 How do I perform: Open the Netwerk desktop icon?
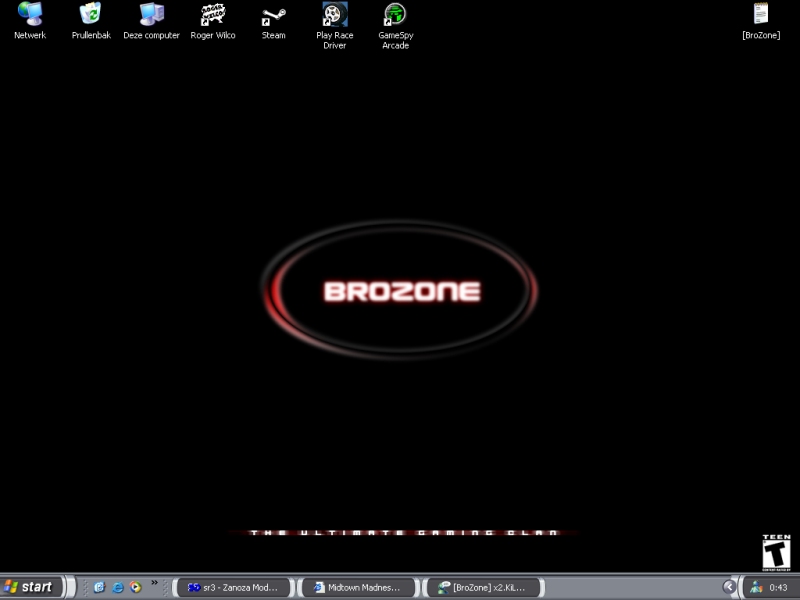[x=30, y=15]
